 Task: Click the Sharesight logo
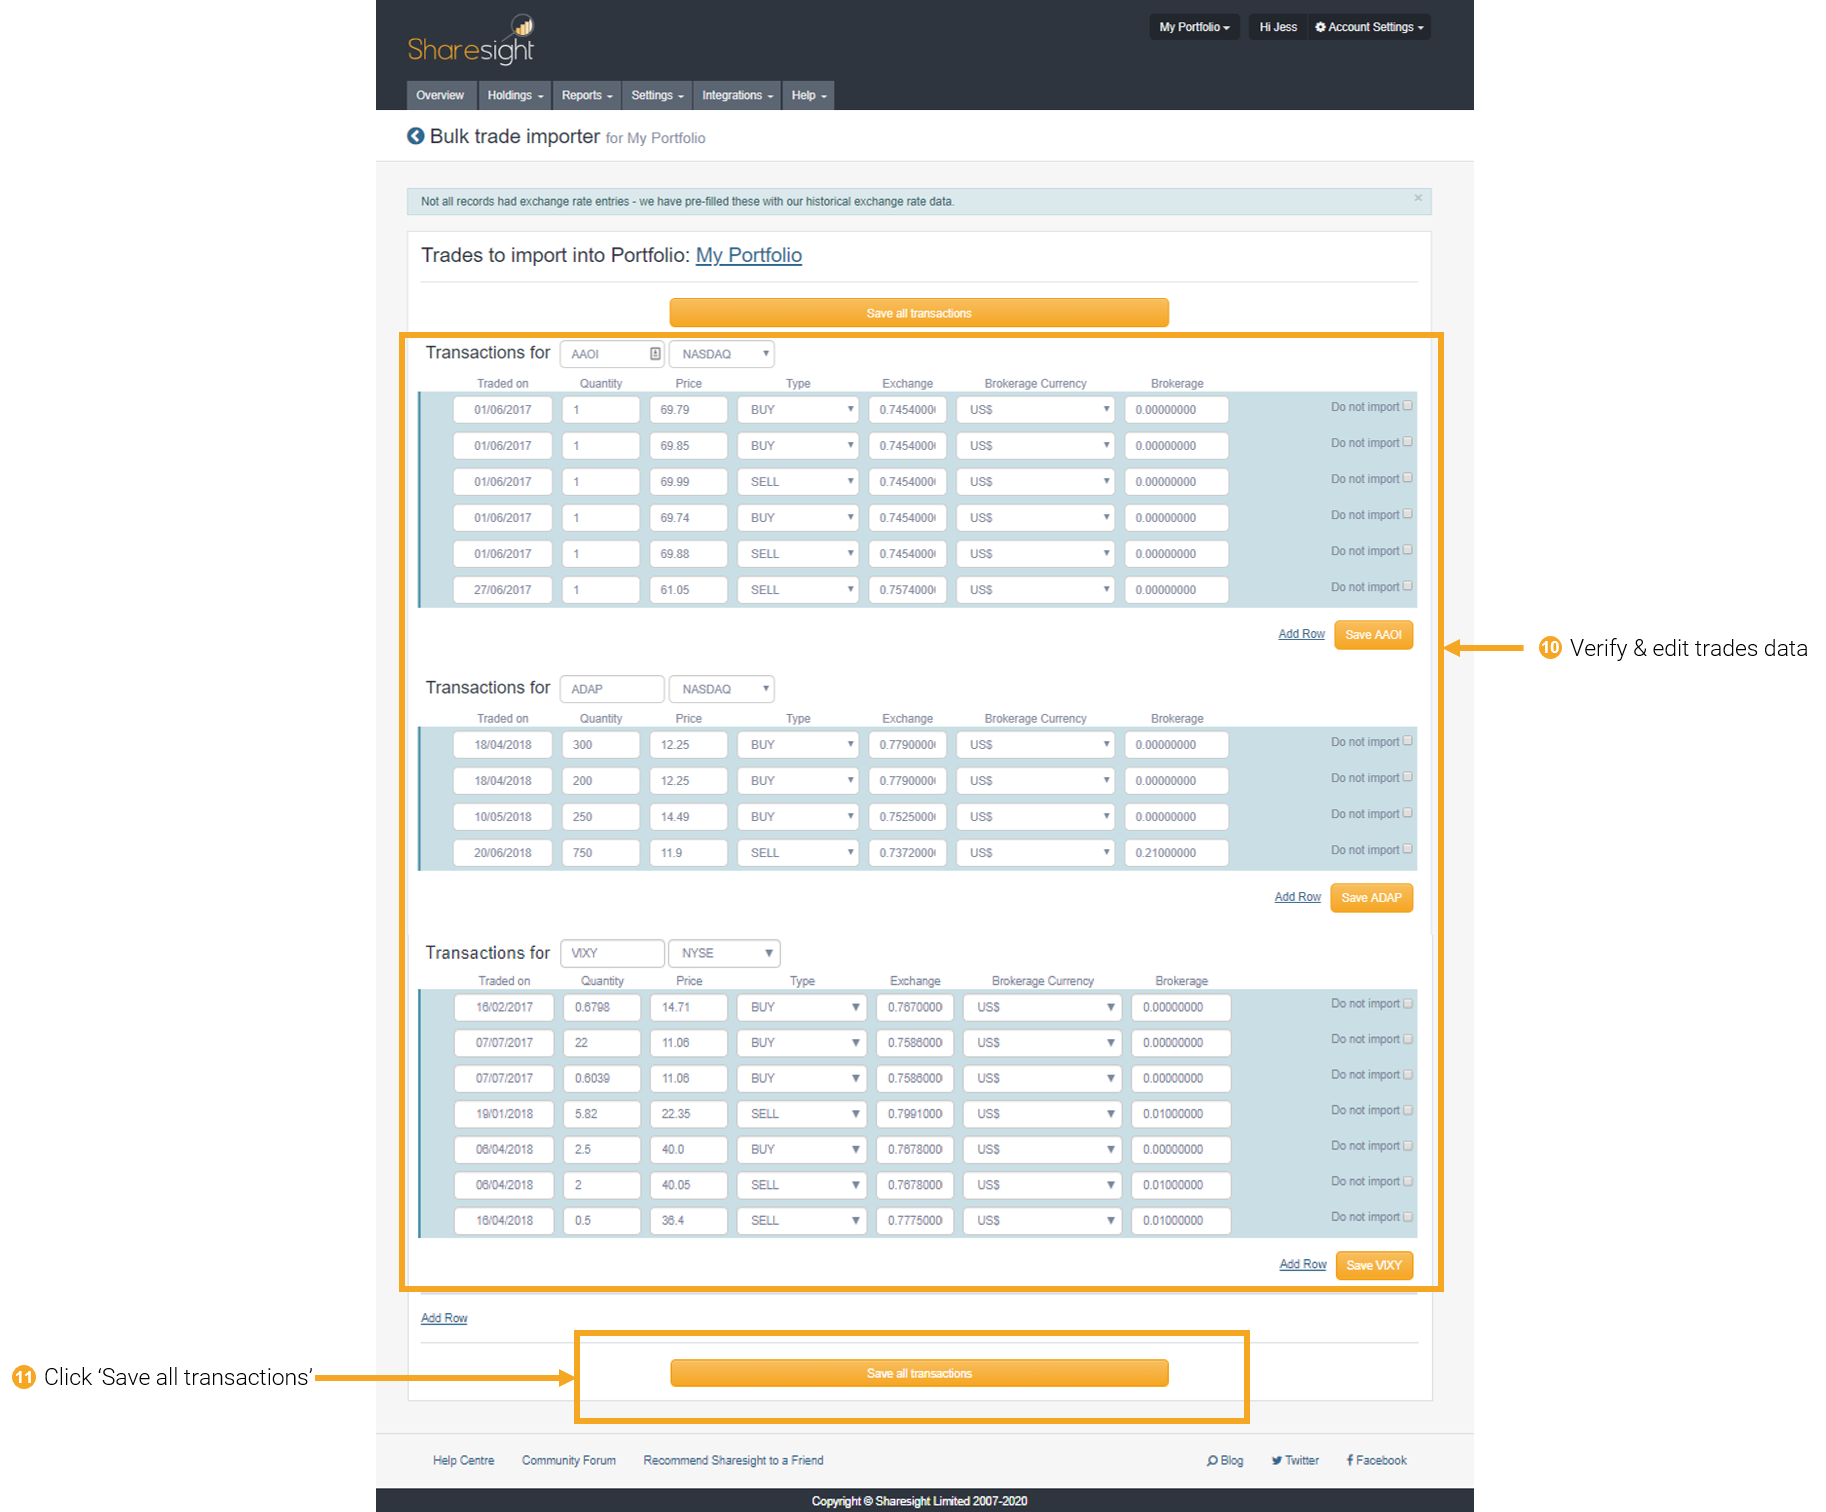471,40
